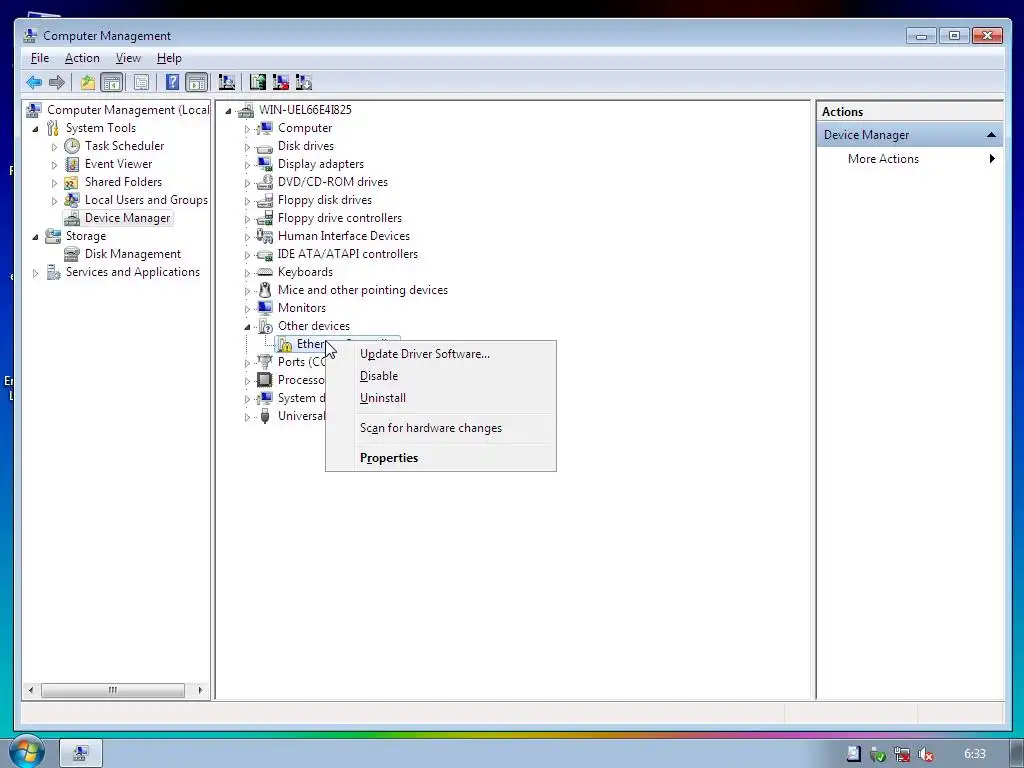
Task: Click the Ethernet Controller warning icon
Action: click(285, 344)
